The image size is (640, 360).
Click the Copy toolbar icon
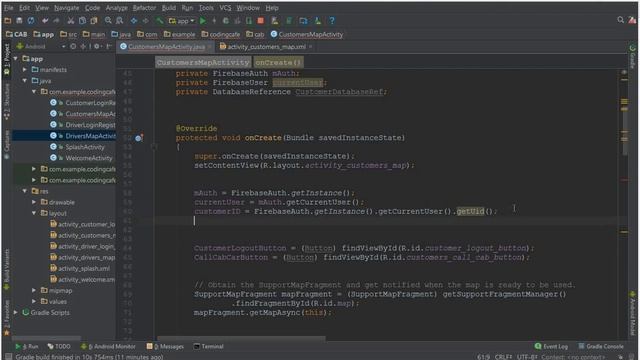pyautogui.click(x=82, y=20)
